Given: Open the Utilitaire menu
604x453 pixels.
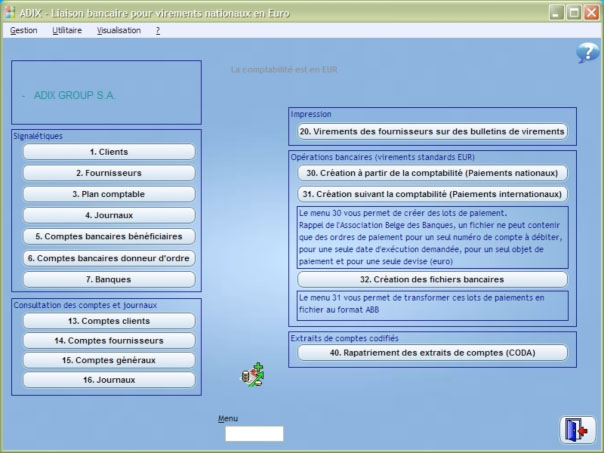Looking at the screenshot, I should coord(67,30).
